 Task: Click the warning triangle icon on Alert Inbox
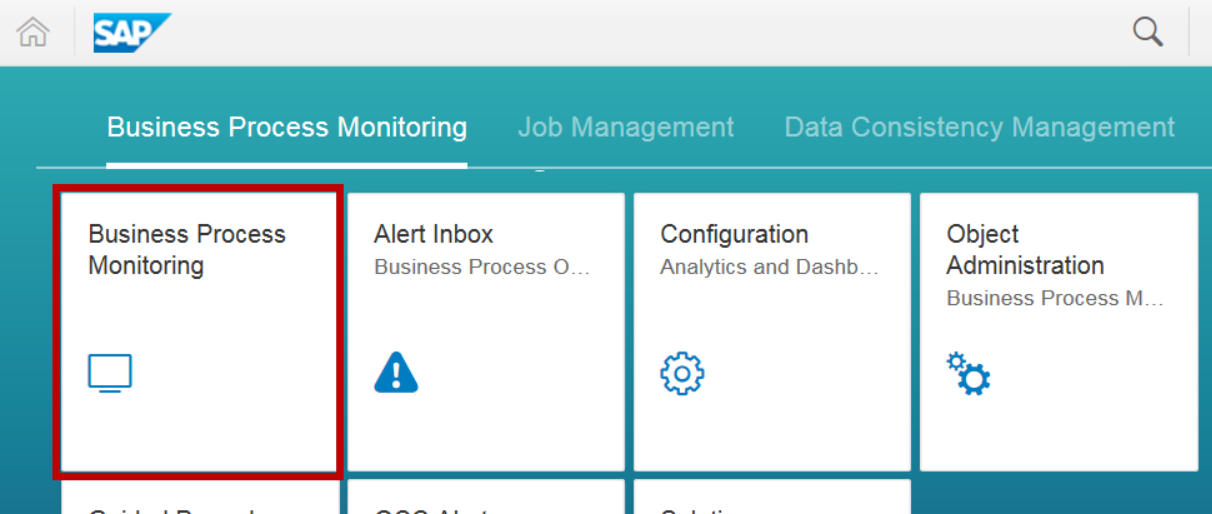pos(396,373)
